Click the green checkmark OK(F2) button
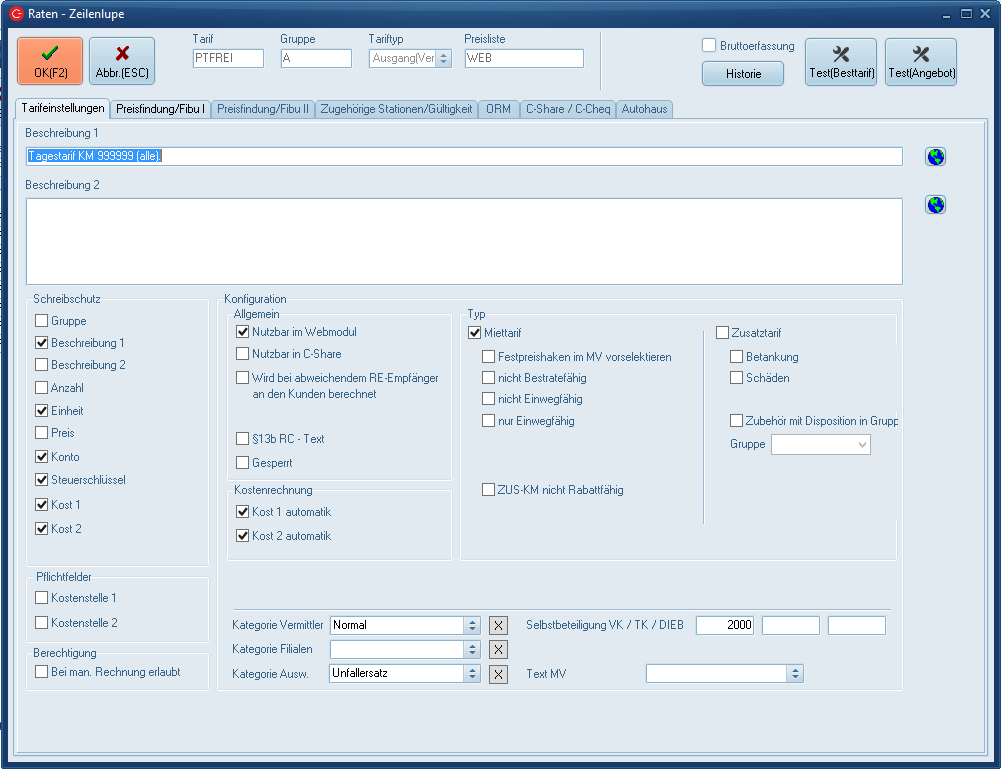The height and width of the screenshot is (769, 1001). tap(51, 61)
